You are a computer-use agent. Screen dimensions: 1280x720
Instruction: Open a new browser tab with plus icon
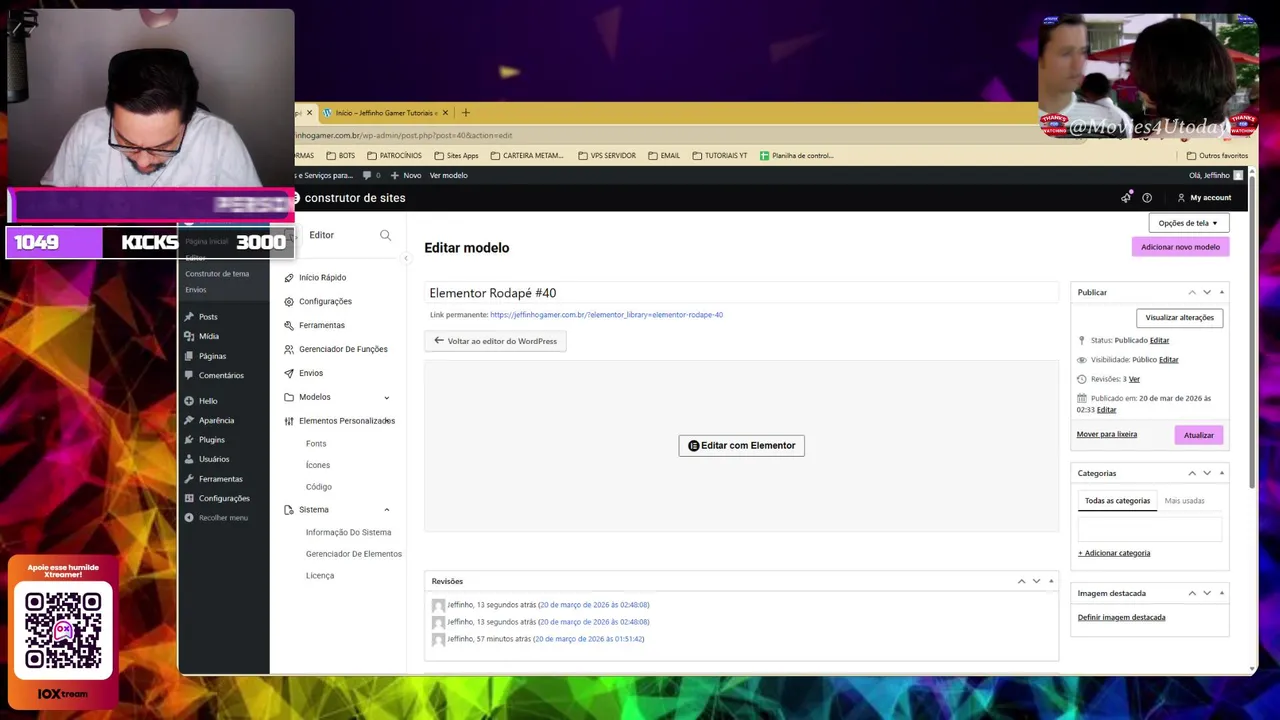465,113
